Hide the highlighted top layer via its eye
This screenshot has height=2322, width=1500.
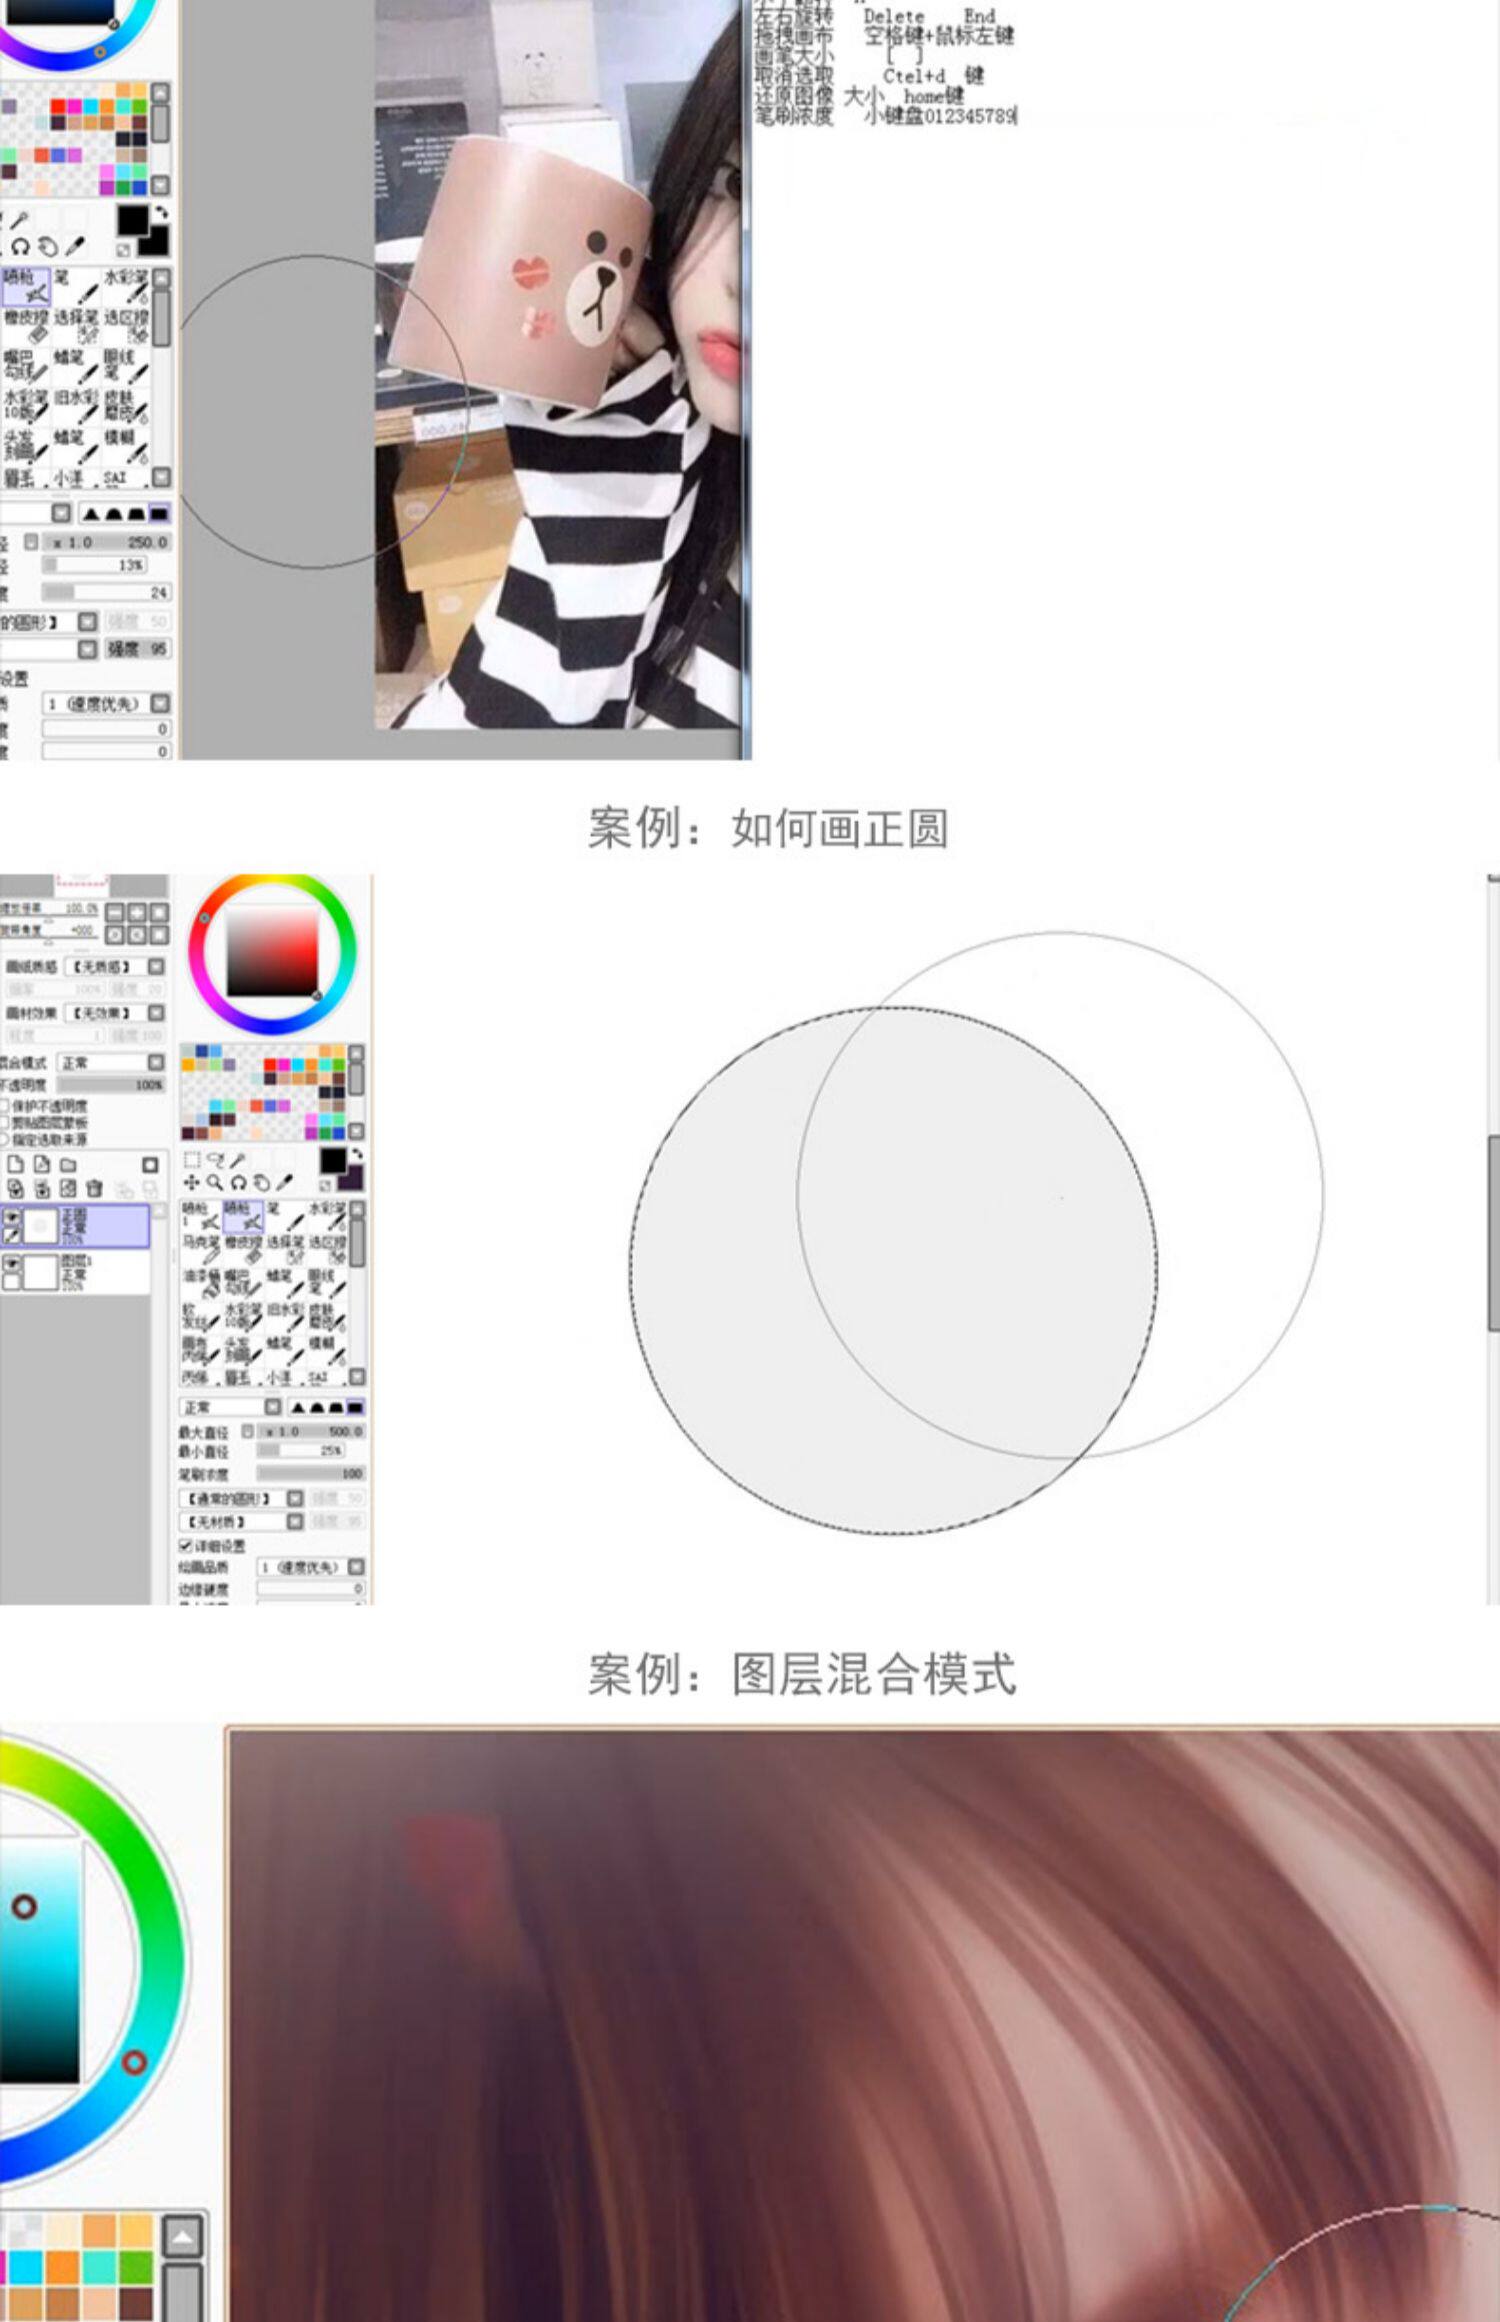point(11,1217)
